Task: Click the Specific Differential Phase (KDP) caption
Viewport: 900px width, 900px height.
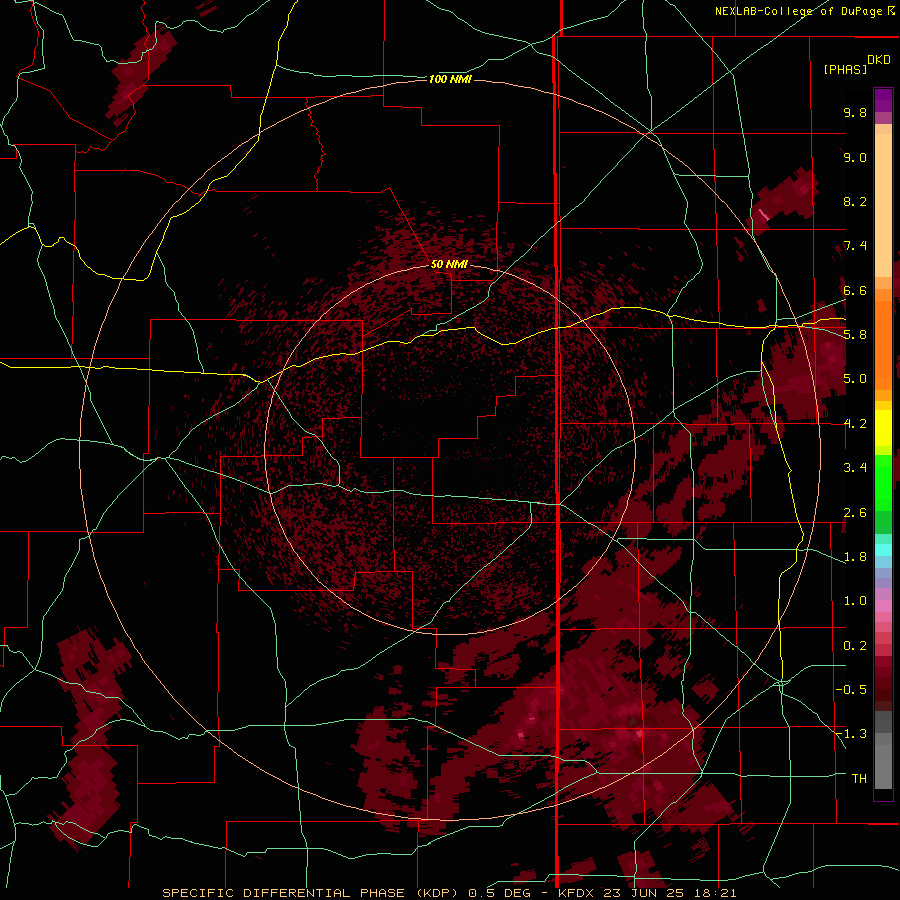Action: coord(311,893)
